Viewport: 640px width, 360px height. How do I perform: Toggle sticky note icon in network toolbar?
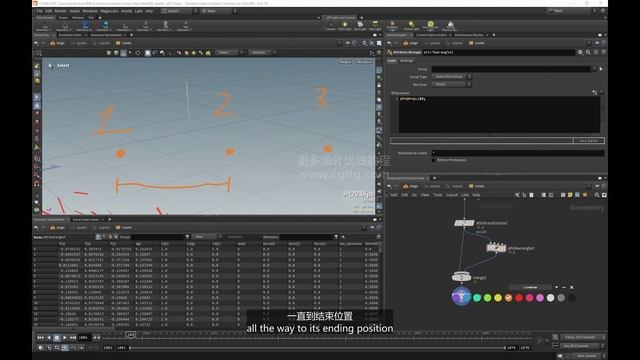click(570, 195)
